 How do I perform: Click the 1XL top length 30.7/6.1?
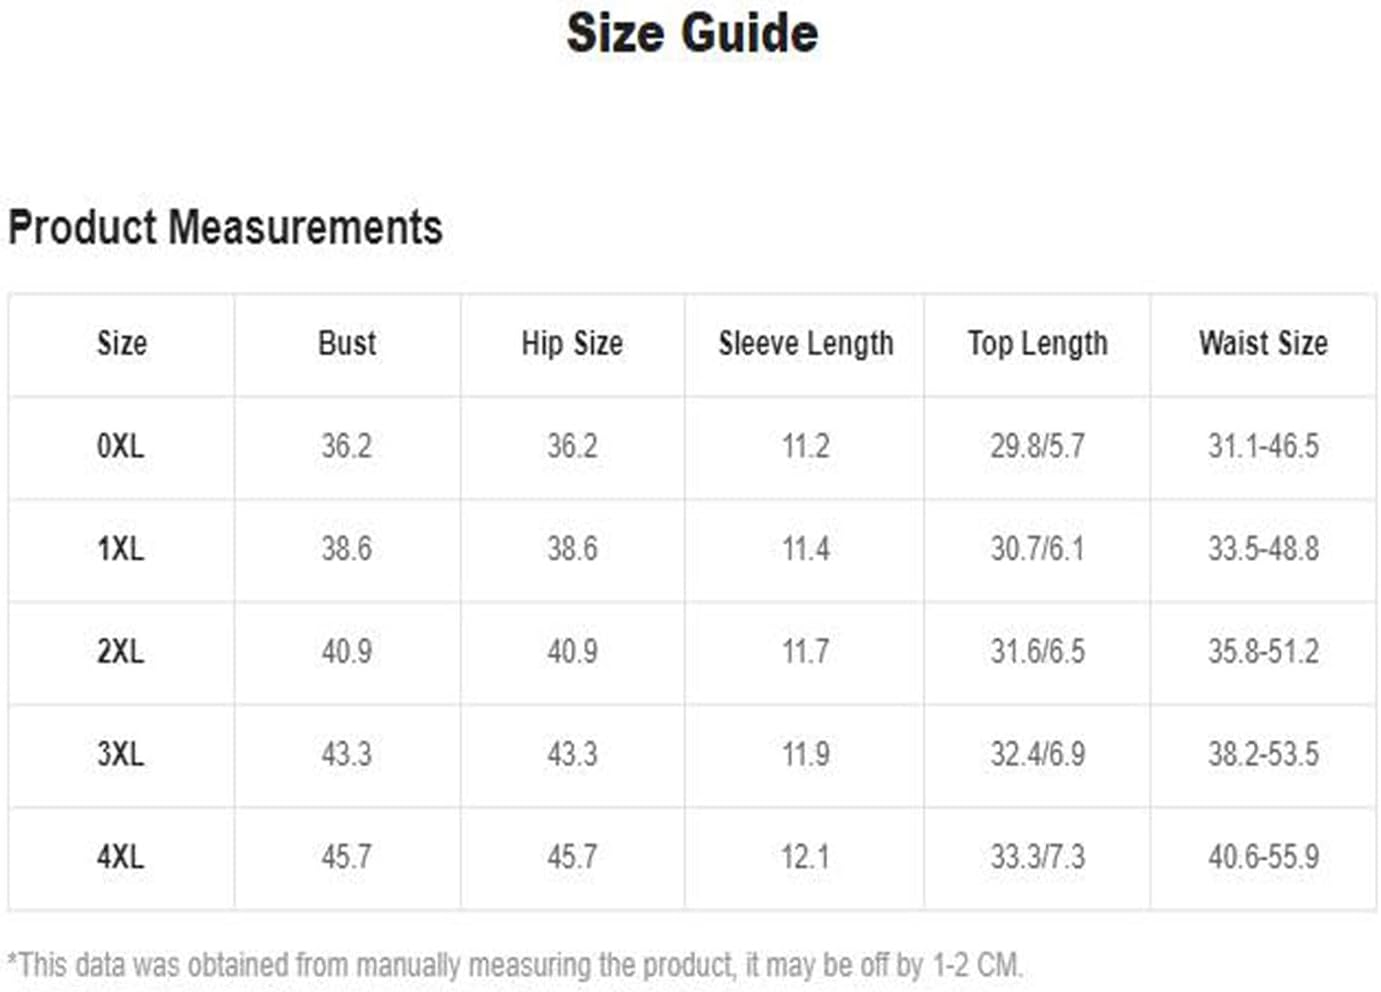[1038, 549]
